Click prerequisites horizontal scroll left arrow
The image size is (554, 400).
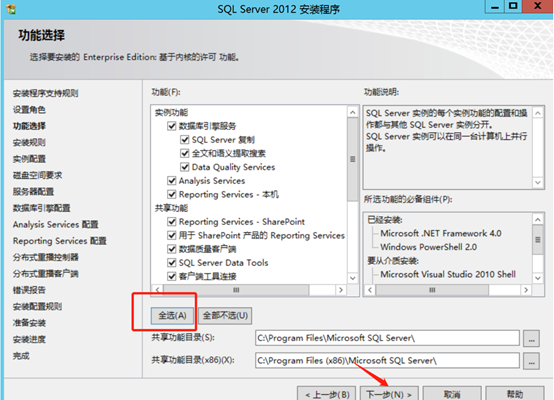370,290
